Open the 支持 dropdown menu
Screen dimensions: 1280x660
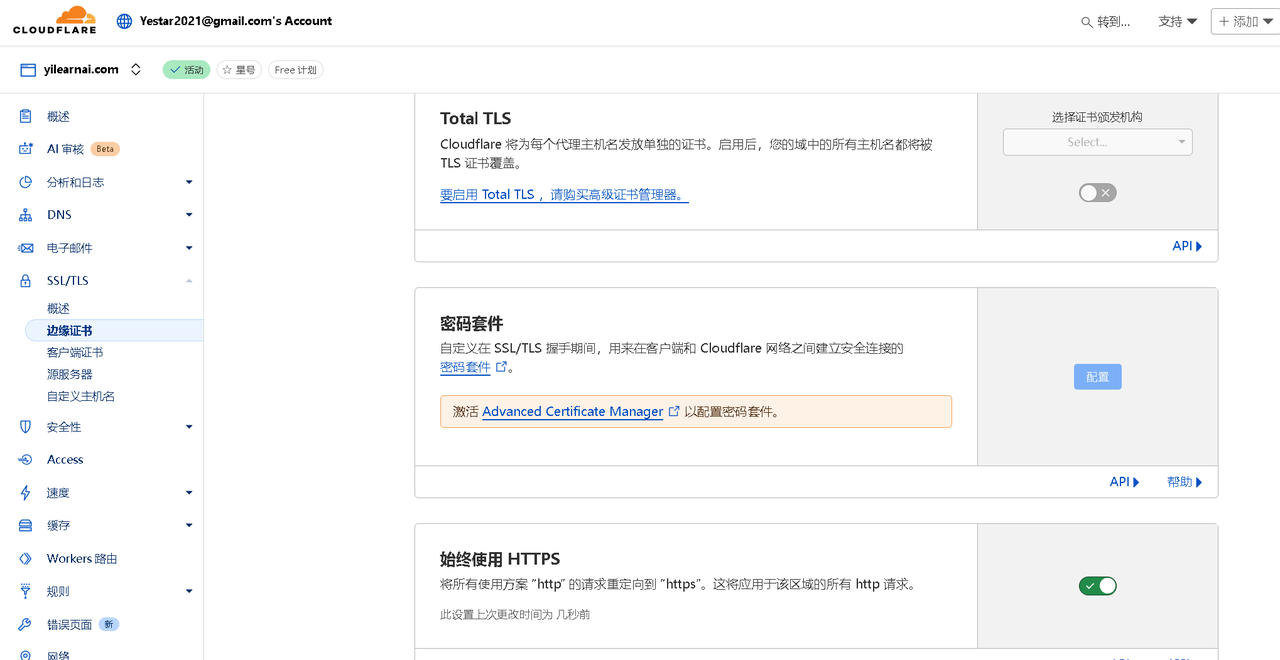coord(1177,21)
